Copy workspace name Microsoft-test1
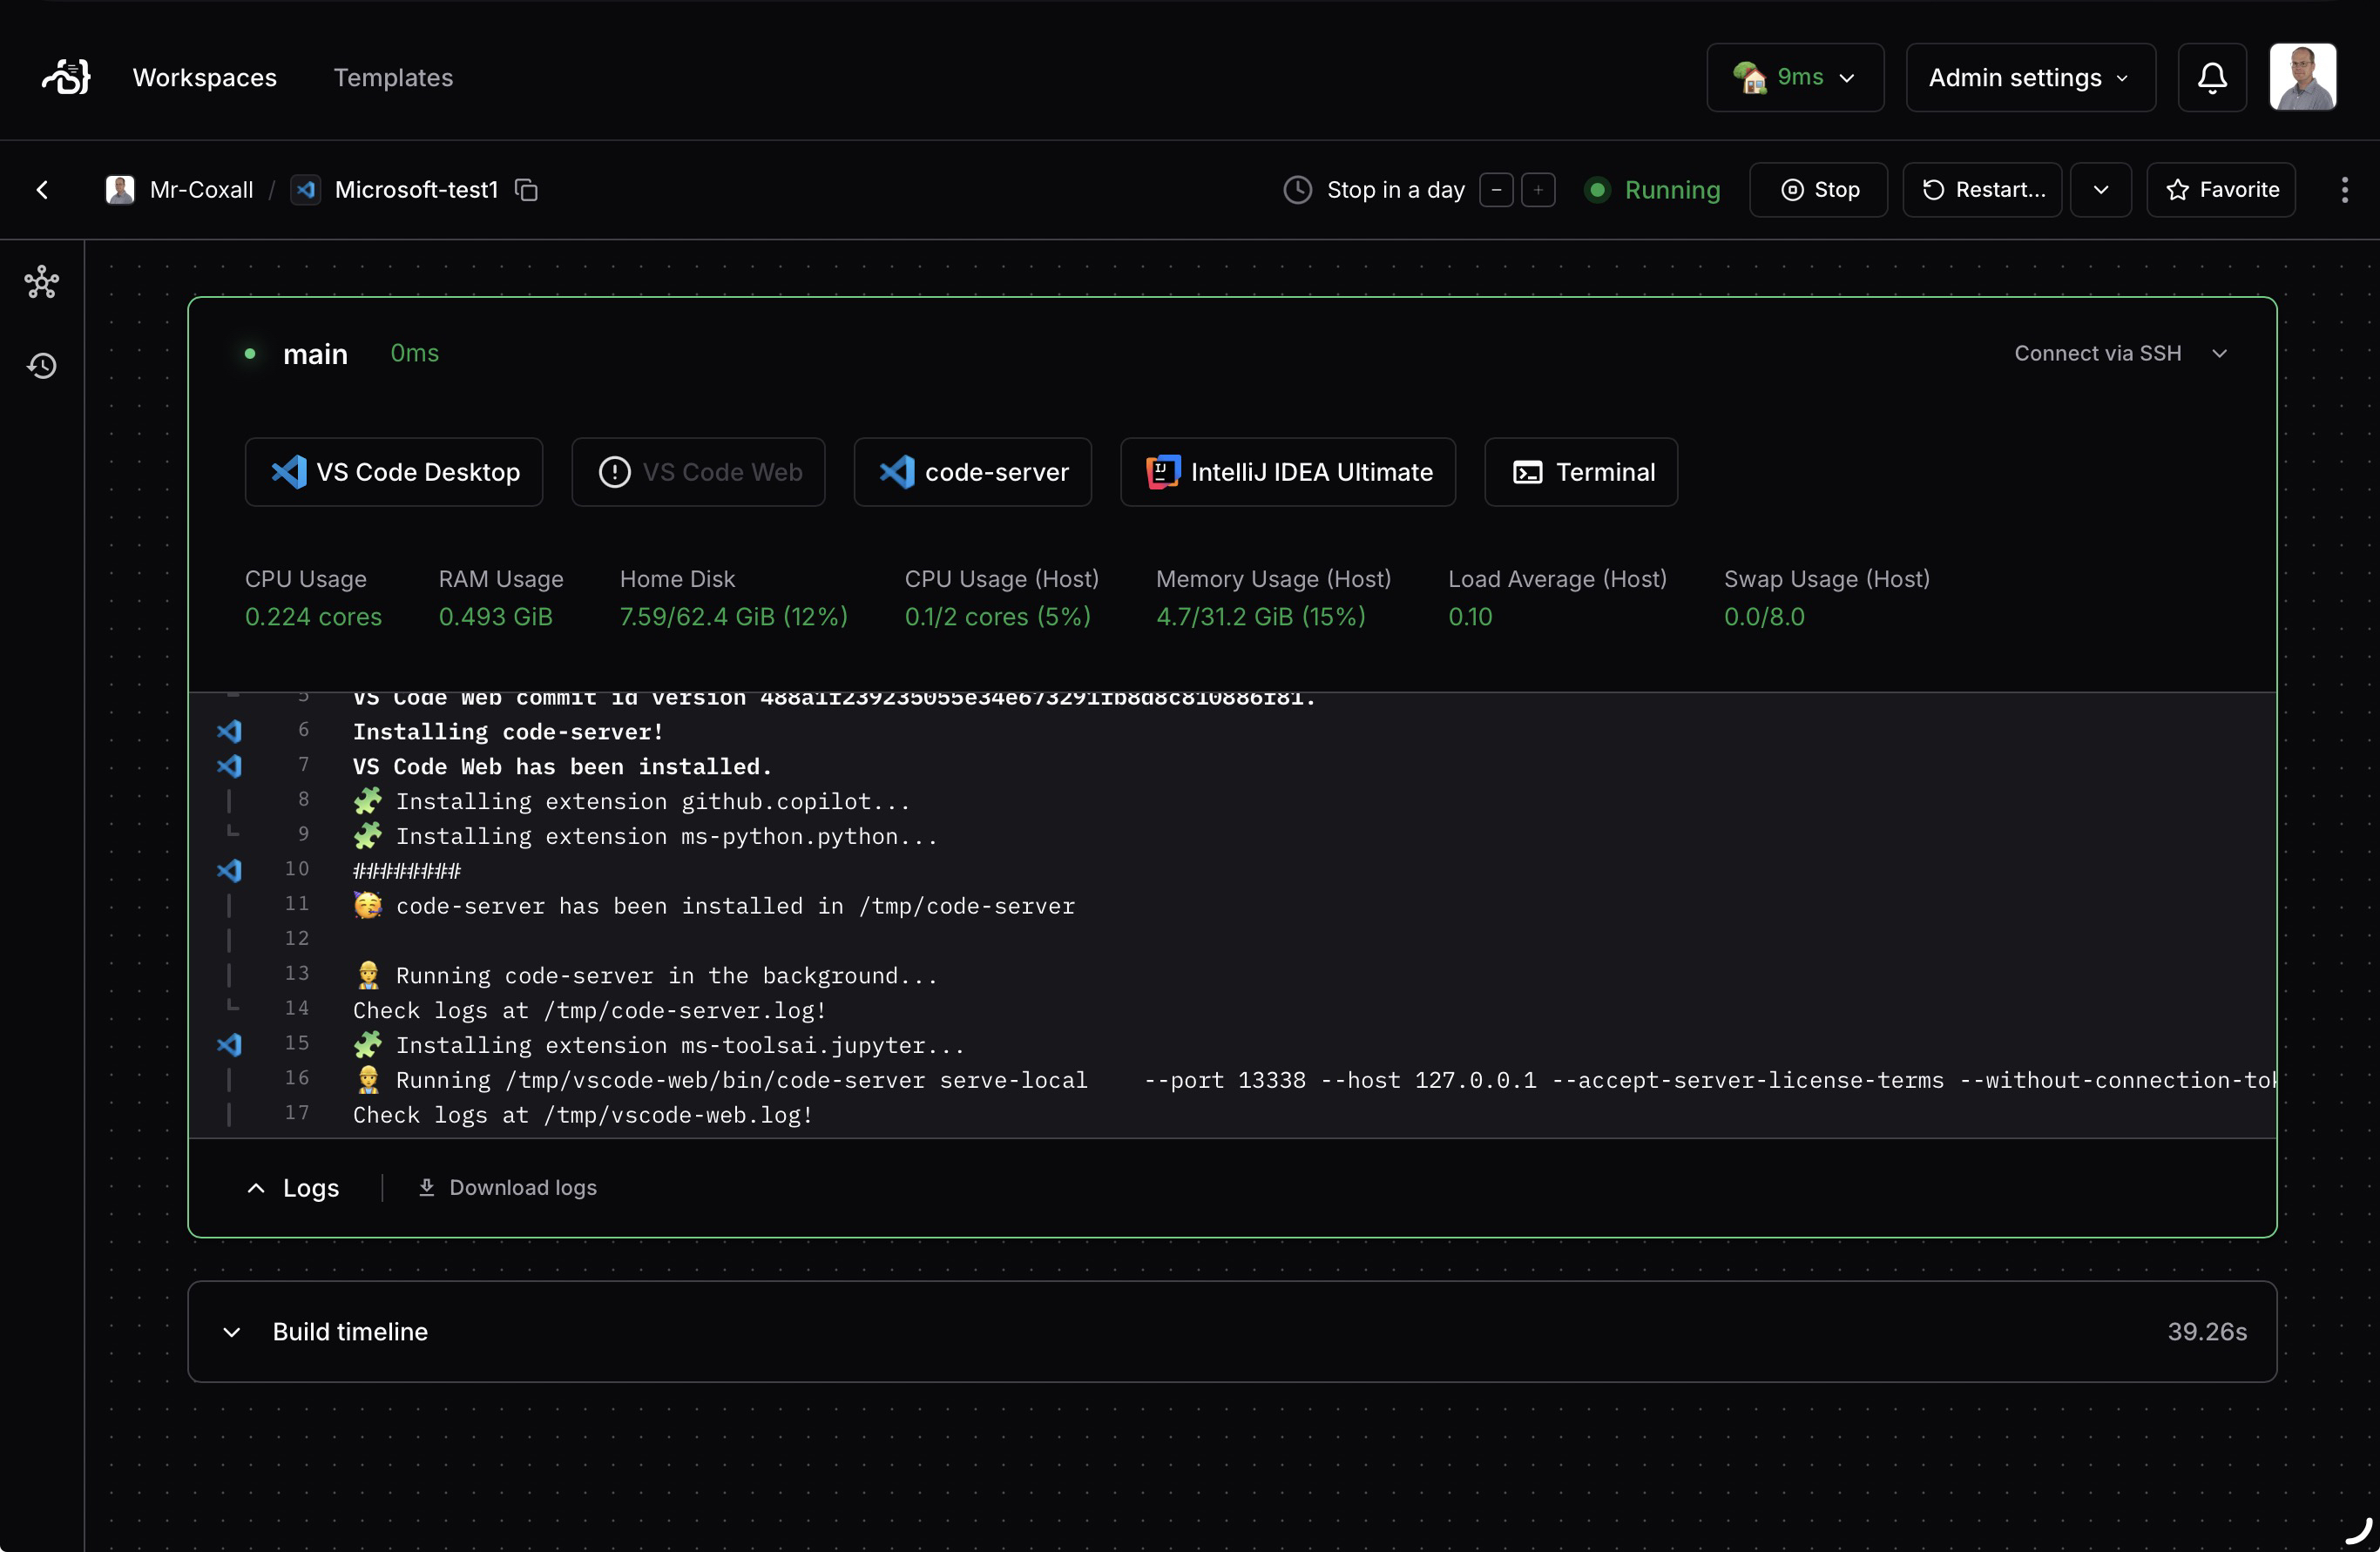Screen dimensions: 2380x1552 [526, 190]
